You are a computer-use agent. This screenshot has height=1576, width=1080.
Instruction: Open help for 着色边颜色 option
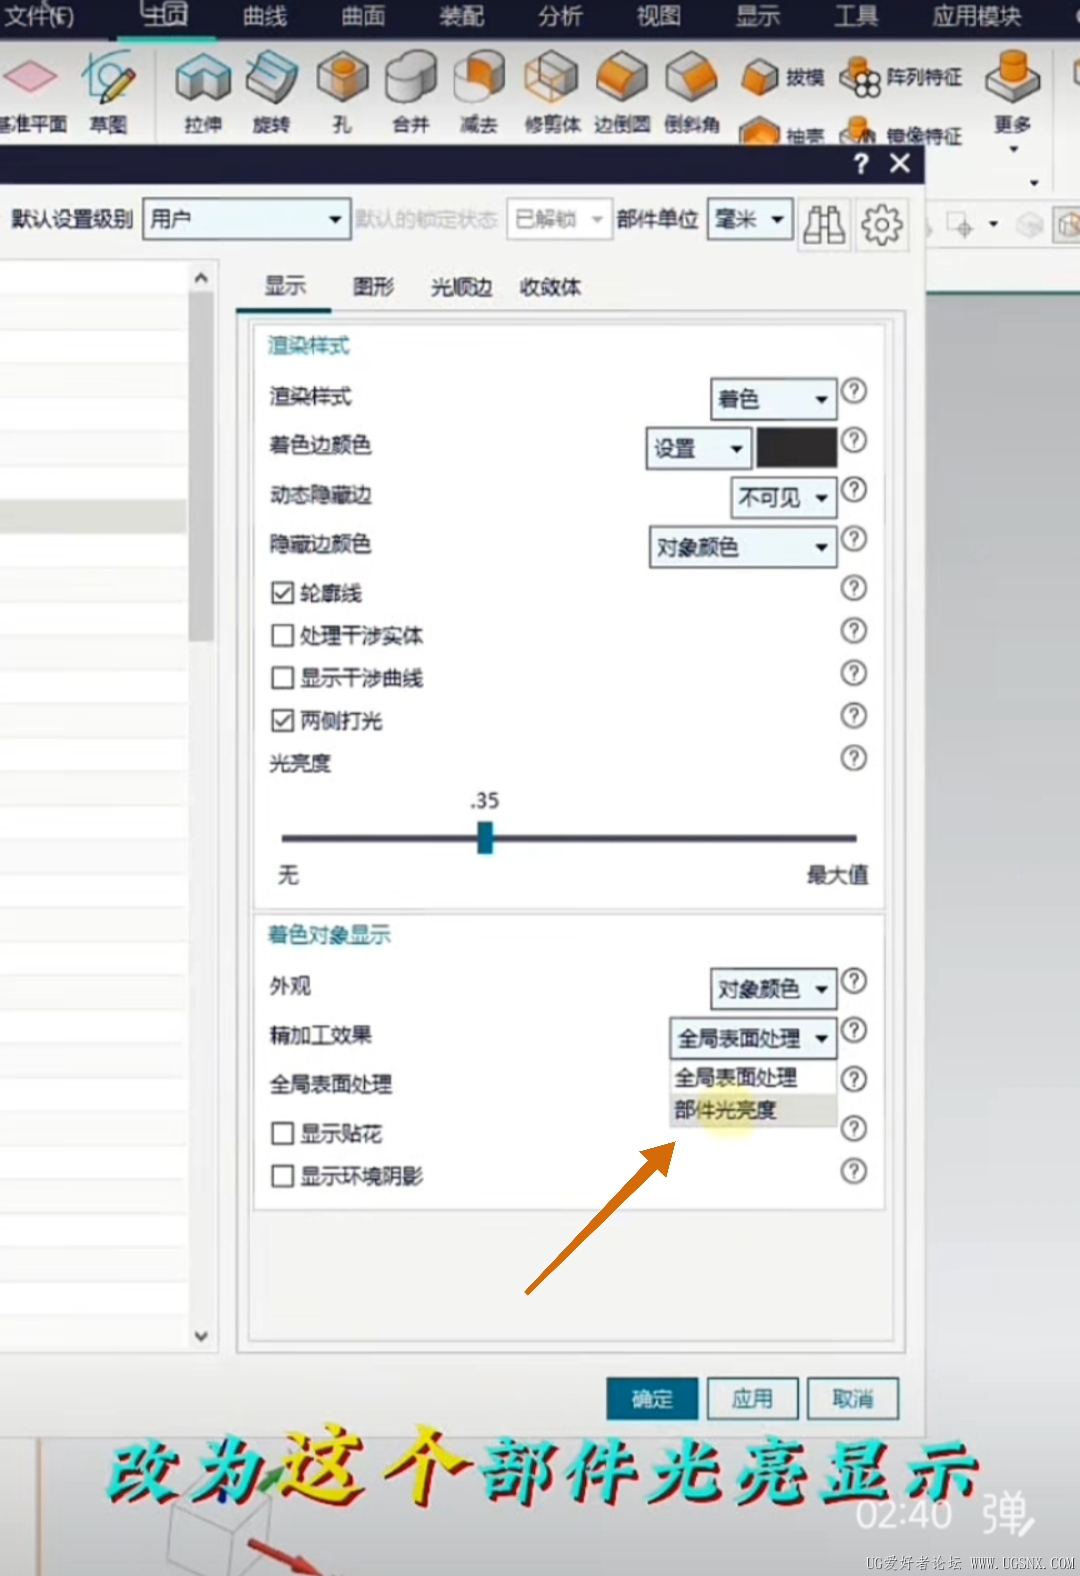(853, 439)
